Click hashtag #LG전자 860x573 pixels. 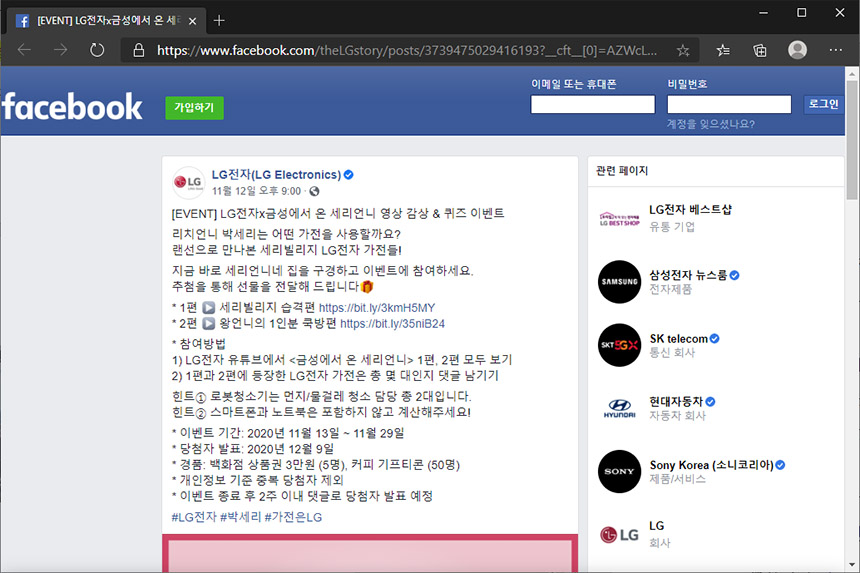coord(194,517)
